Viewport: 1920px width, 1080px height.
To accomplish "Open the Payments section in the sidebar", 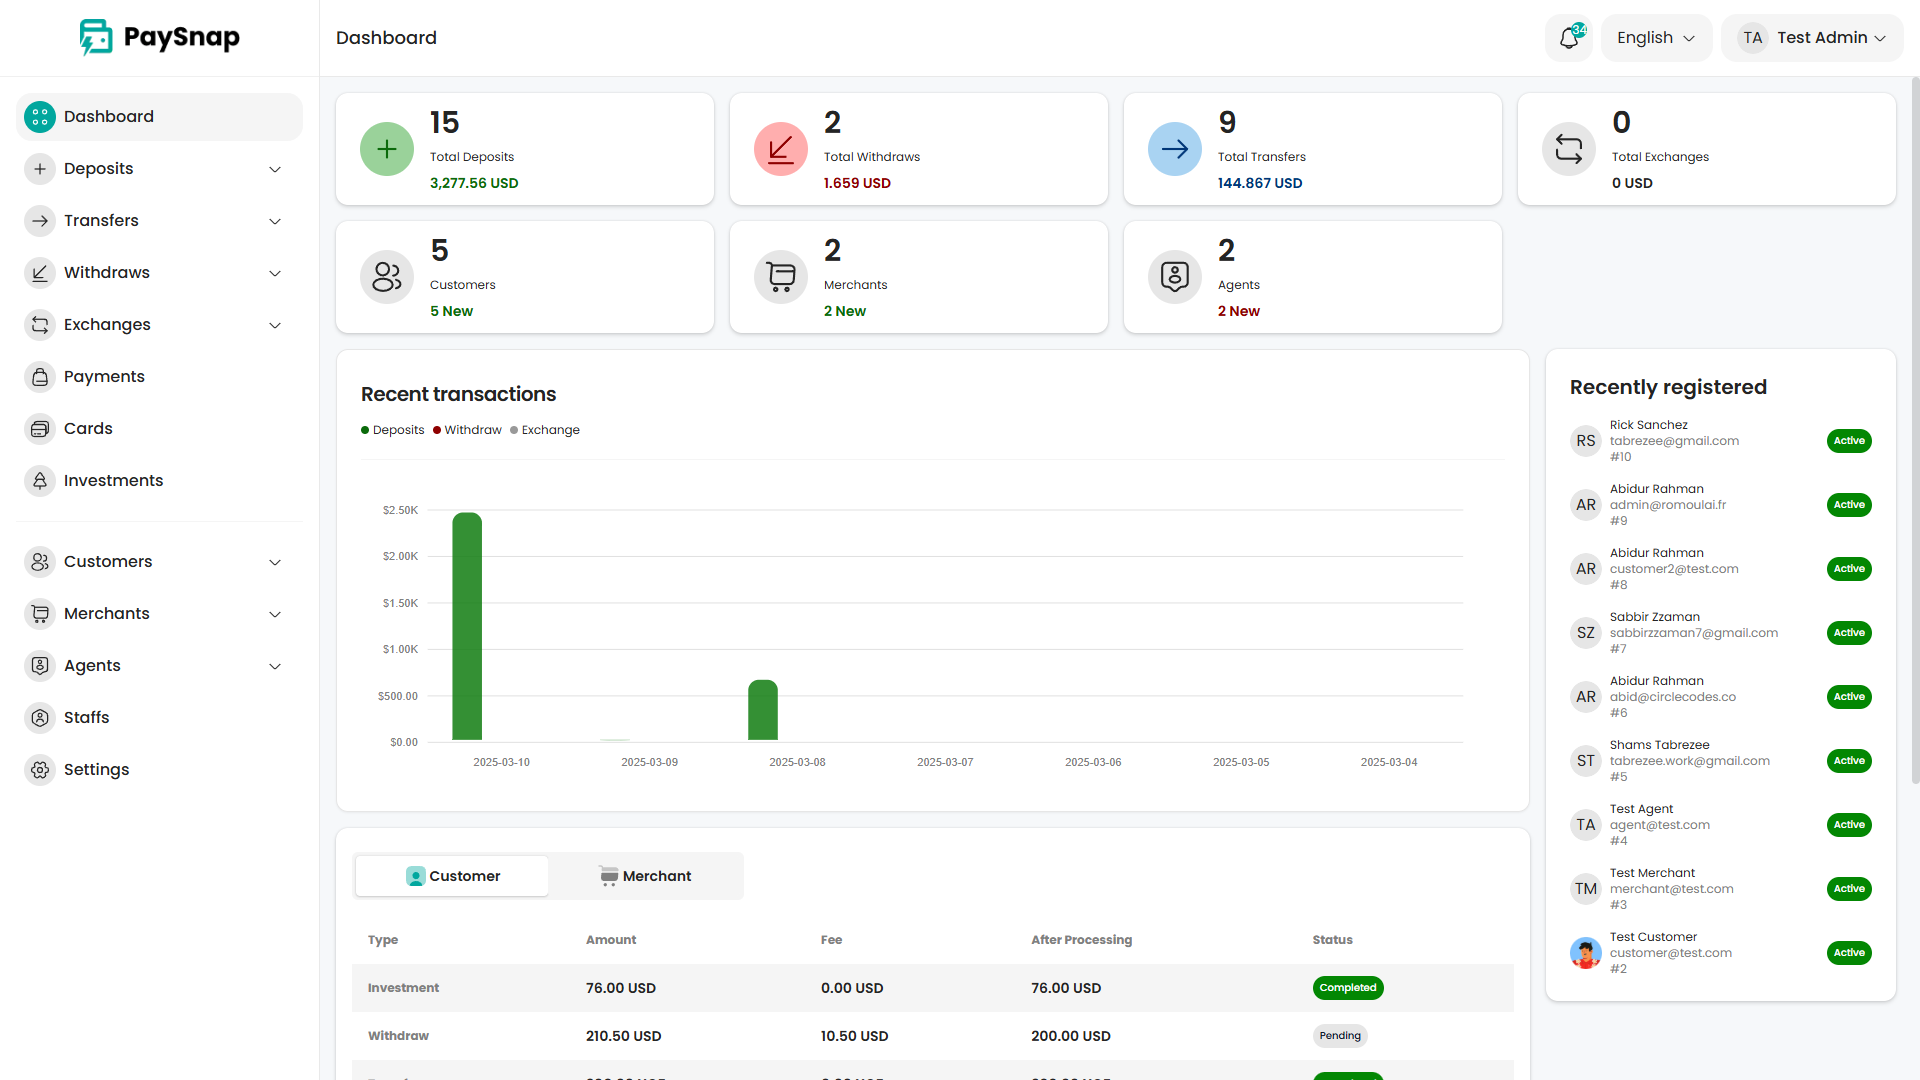I will click(103, 376).
